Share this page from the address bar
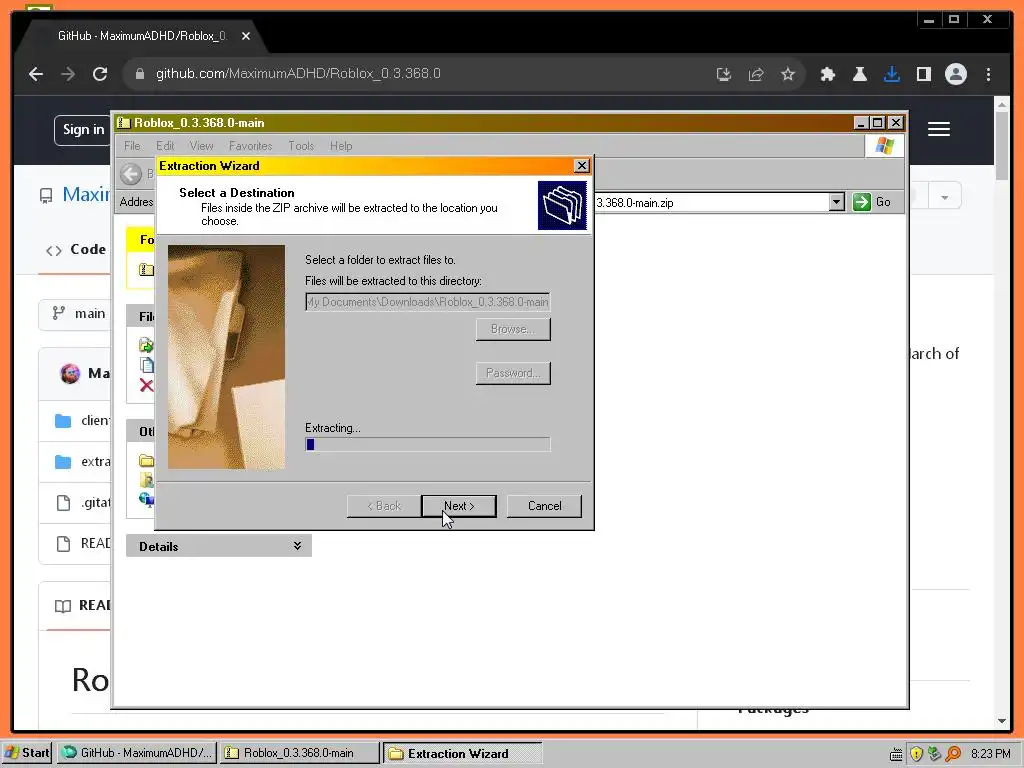The image size is (1024, 768). tap(756, 74)
